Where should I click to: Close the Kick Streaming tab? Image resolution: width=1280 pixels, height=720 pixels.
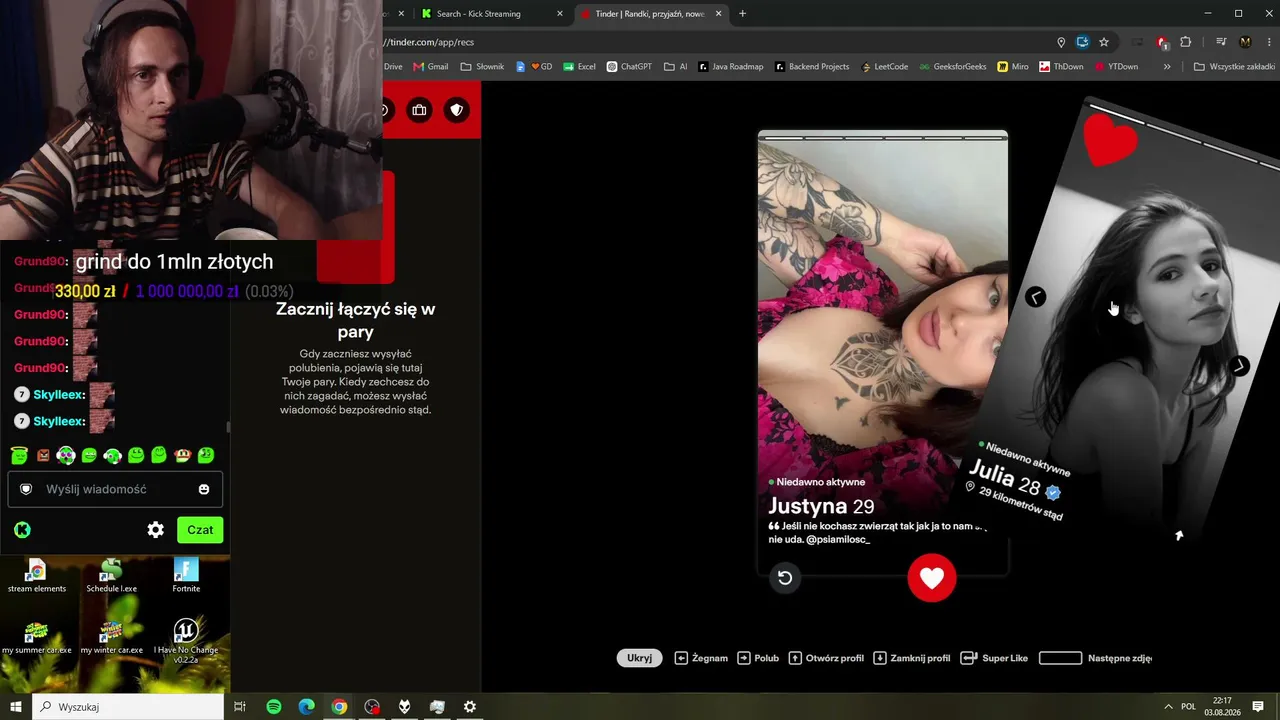click(x=560, y=14)
